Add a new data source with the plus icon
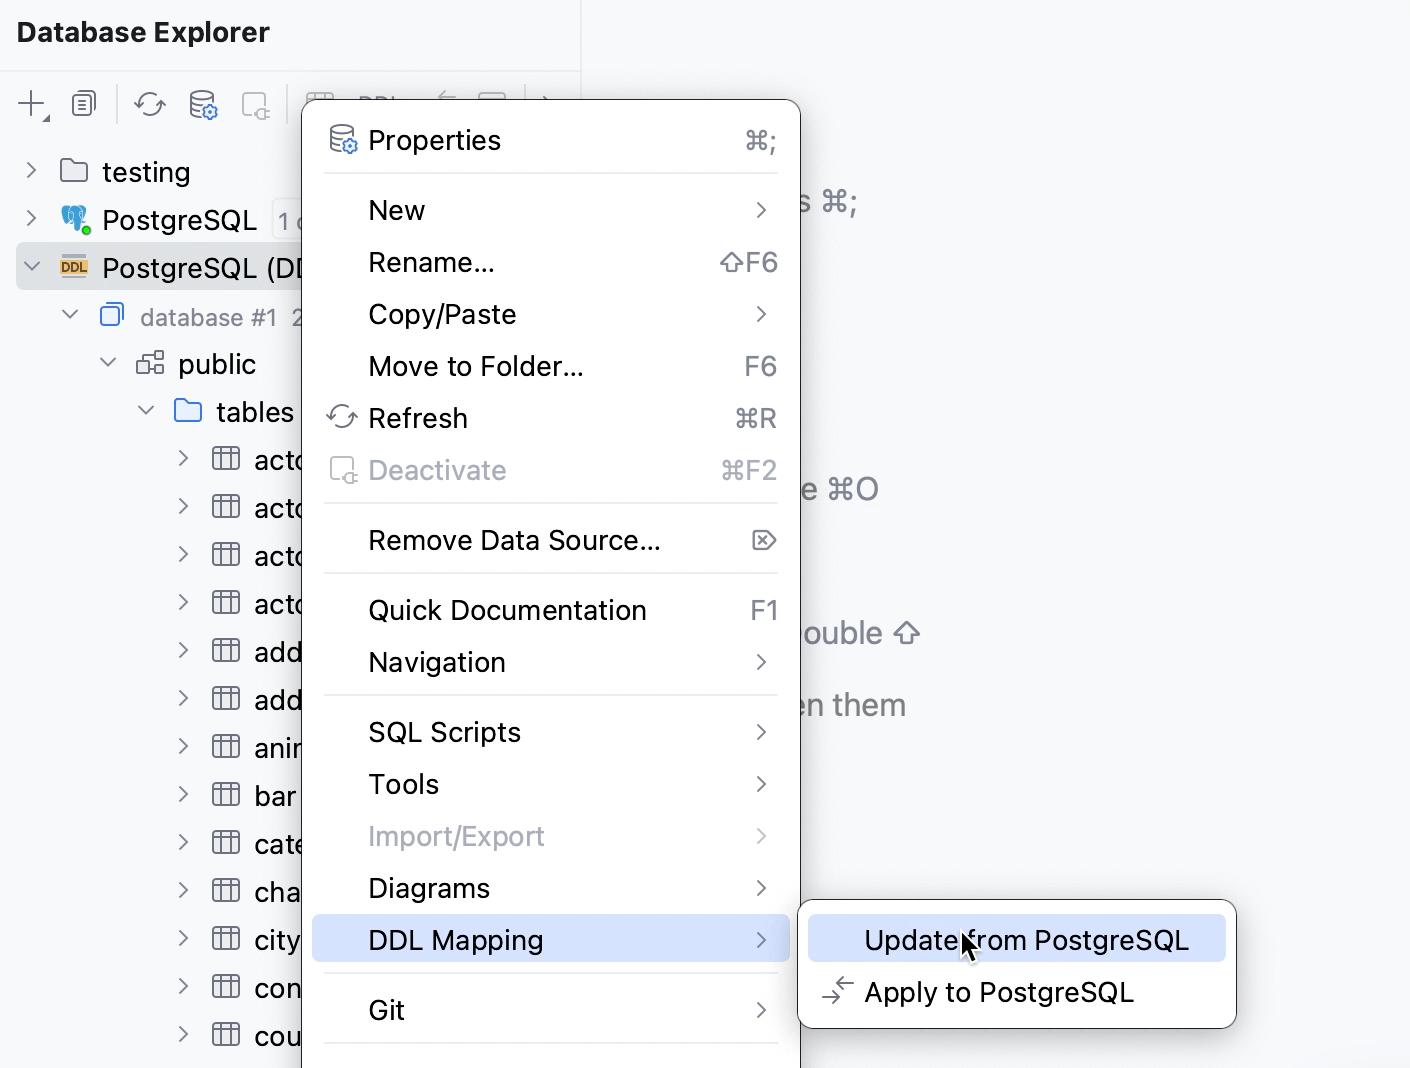The image size is (1410, 1068). click(x=29, y=104)
